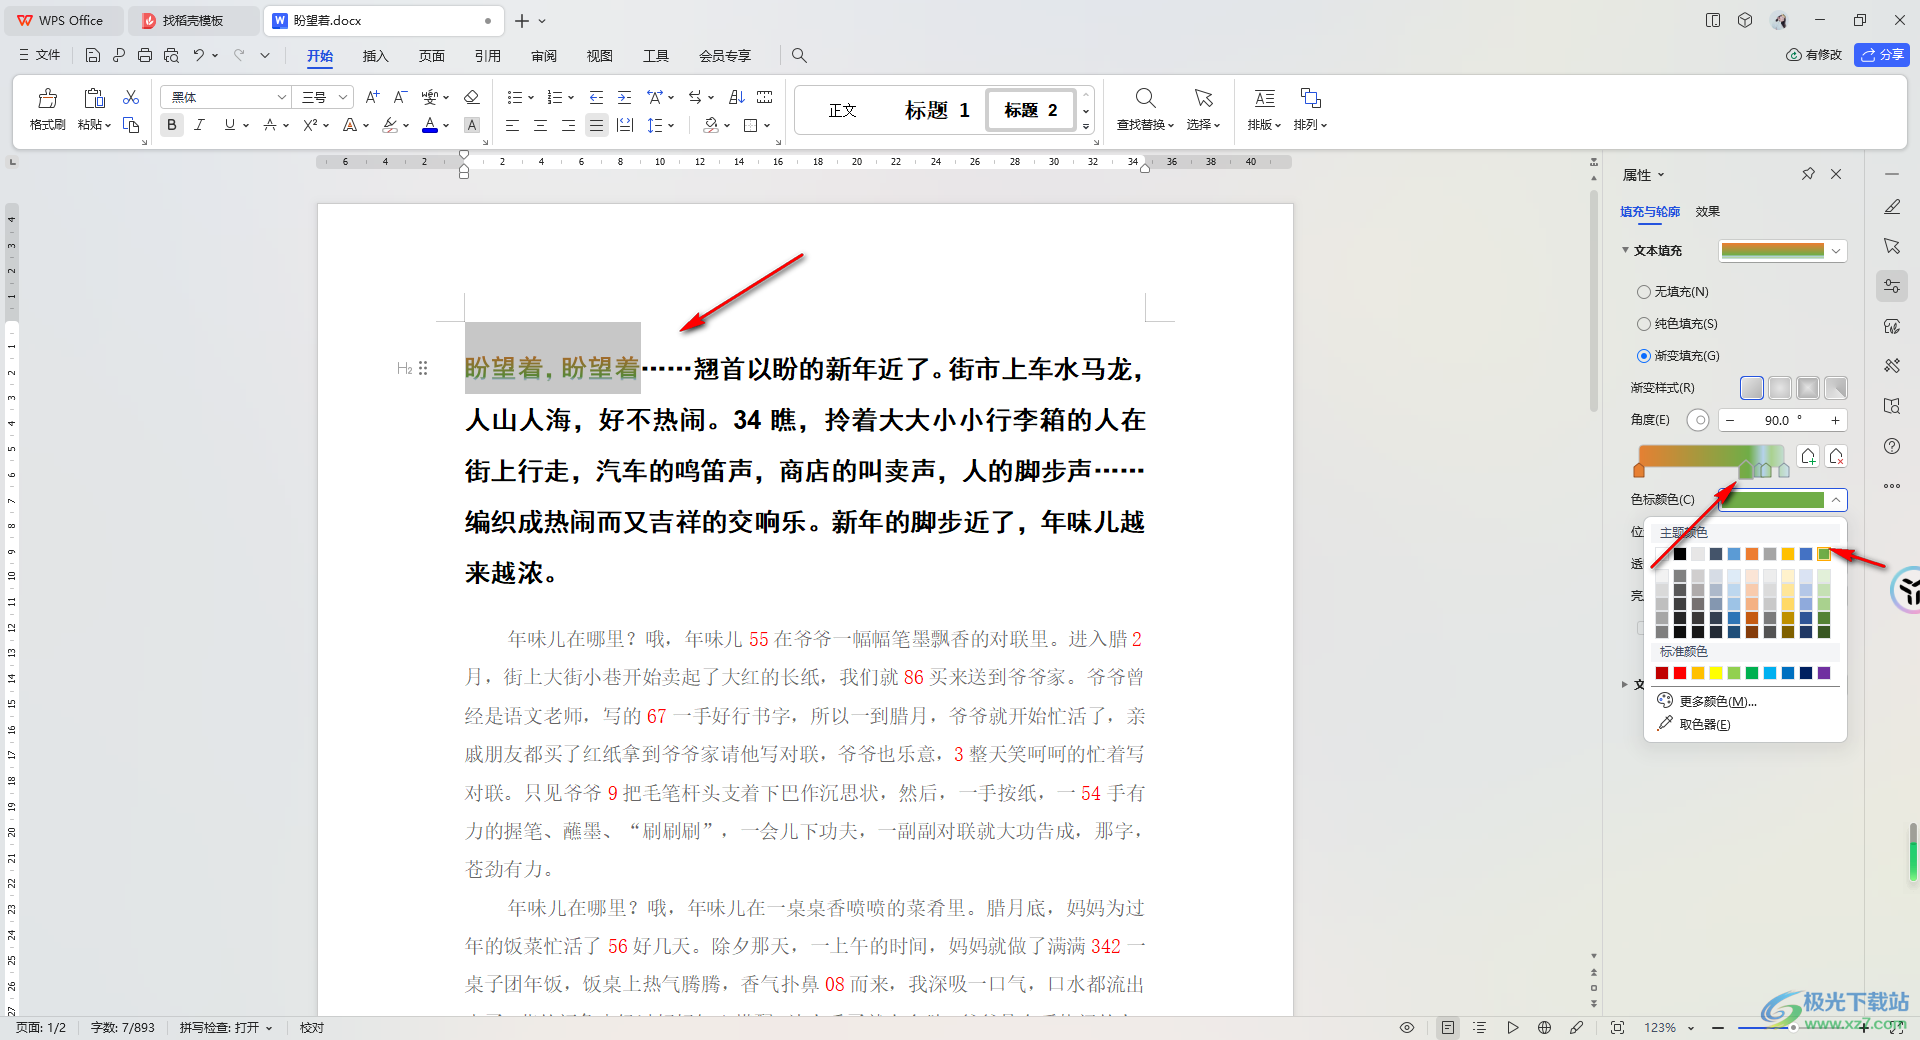
Task: Collapse the 文本填充 section triangle
Action: click(x=1626, y=250)
